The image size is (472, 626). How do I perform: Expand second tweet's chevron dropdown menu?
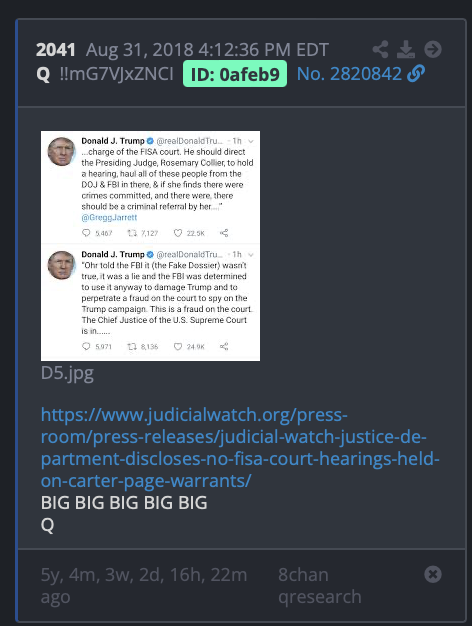pyautogui.click(x=251, y=254)
